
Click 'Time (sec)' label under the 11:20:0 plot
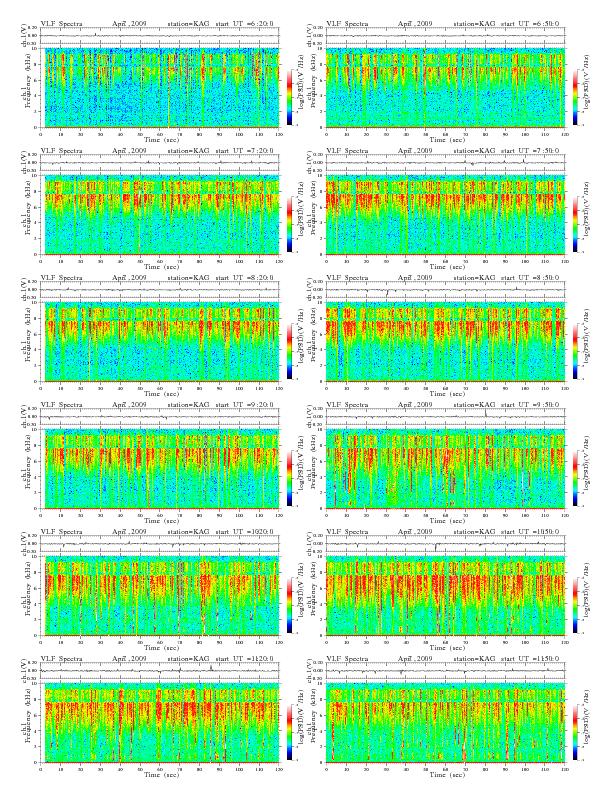[162, 775]
